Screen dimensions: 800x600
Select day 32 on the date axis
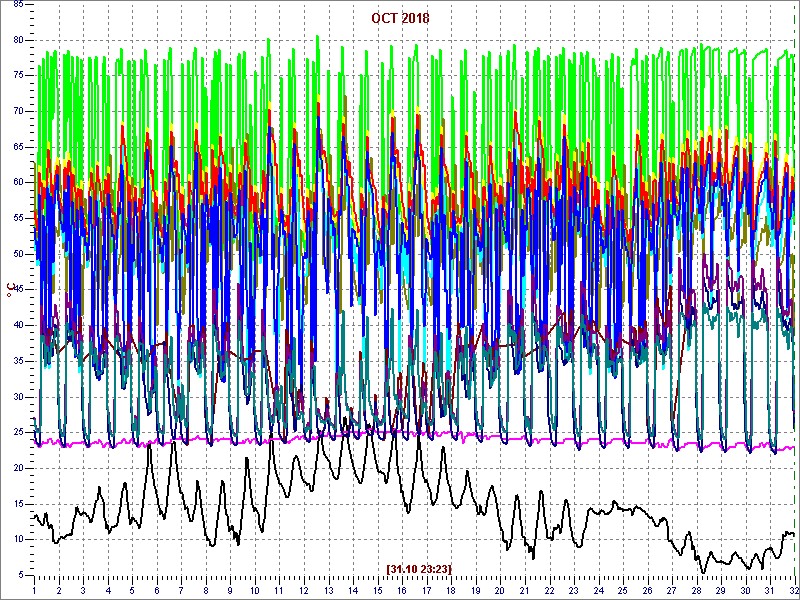[x=793, y=588]
